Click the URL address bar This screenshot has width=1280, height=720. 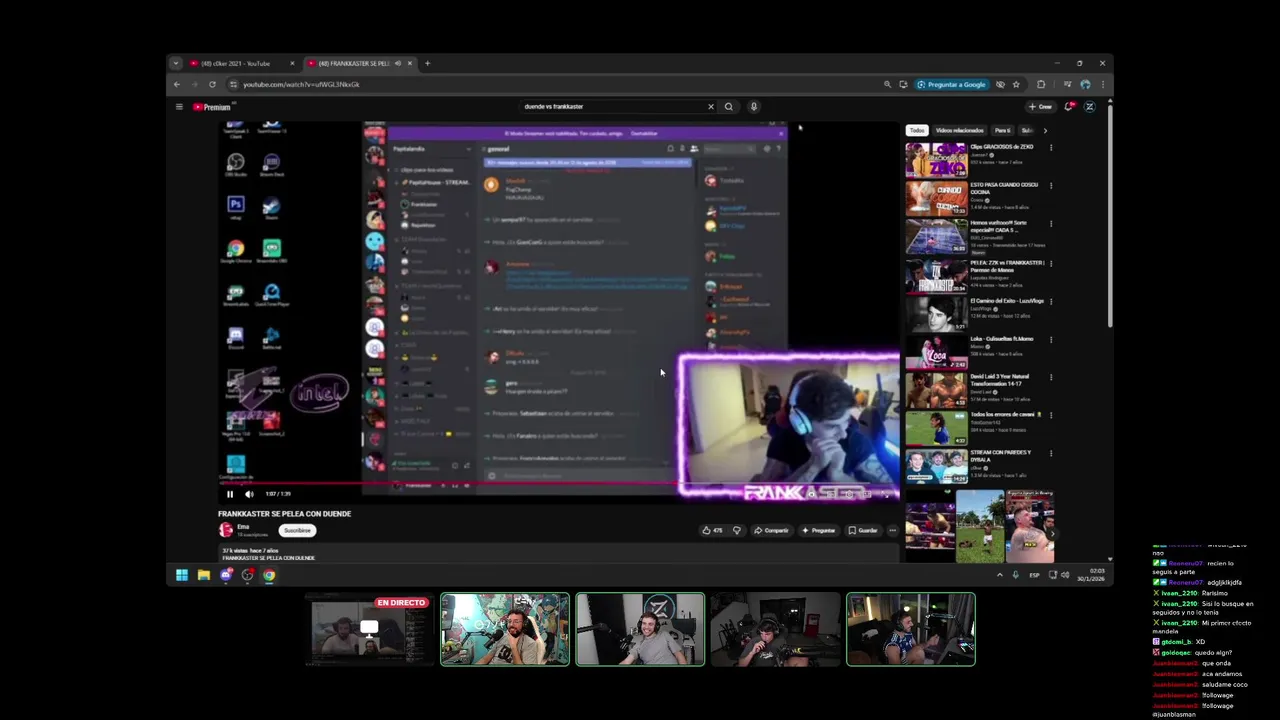tap(550, 84)
